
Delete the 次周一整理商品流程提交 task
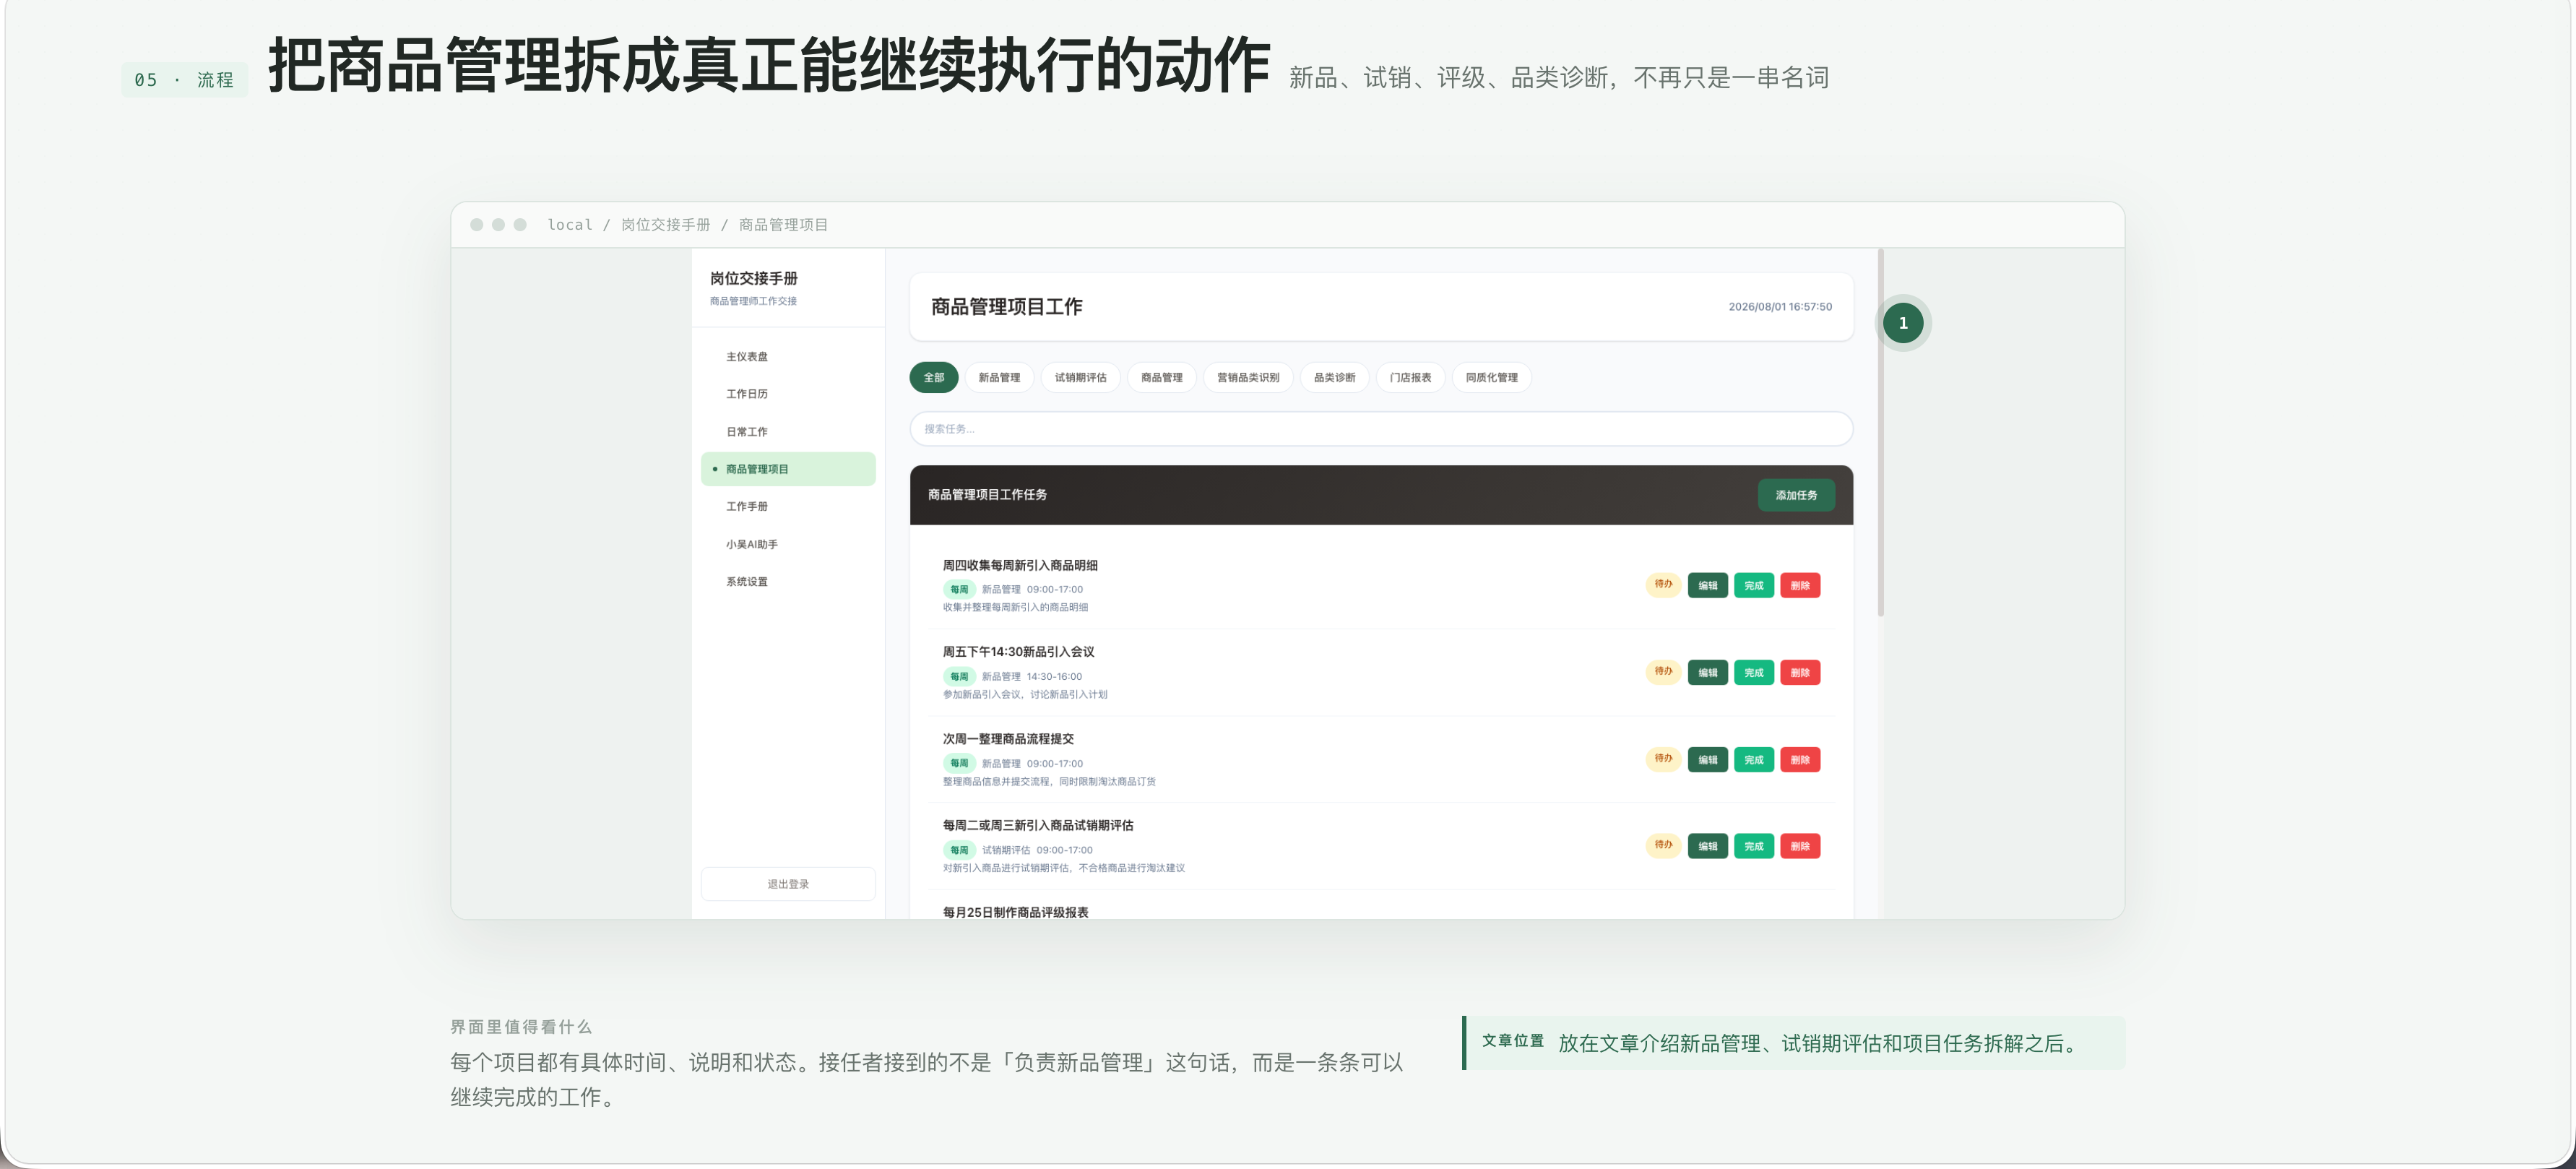click(x=1799, y=760)
